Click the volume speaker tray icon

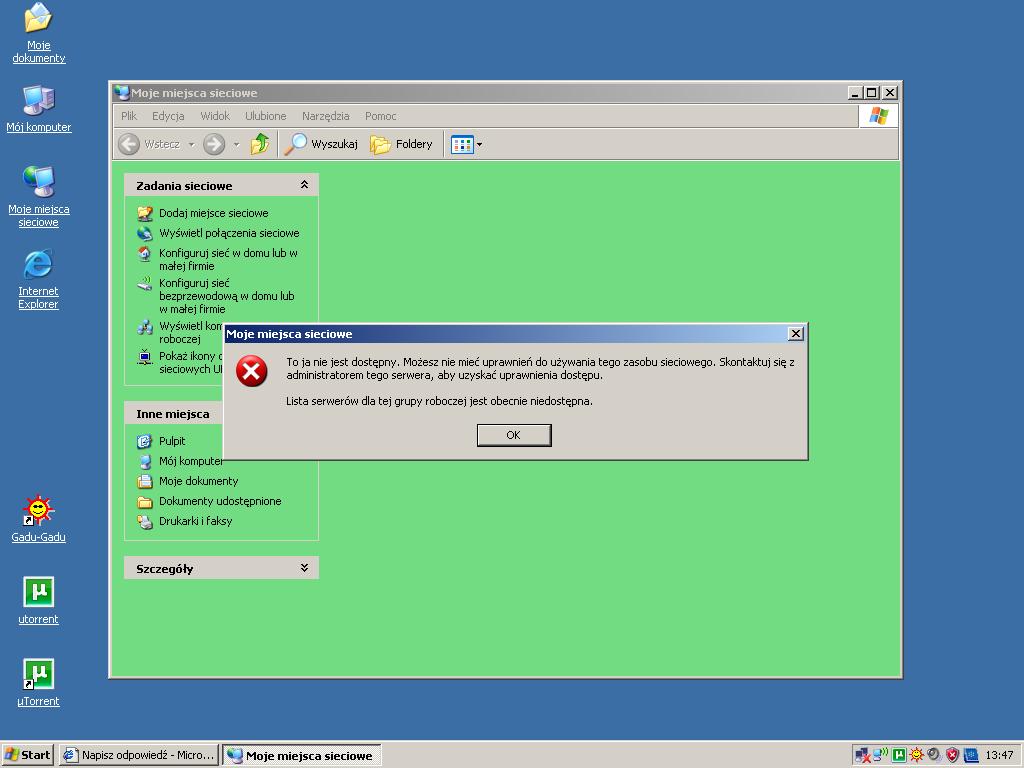(x=935, y=755)
